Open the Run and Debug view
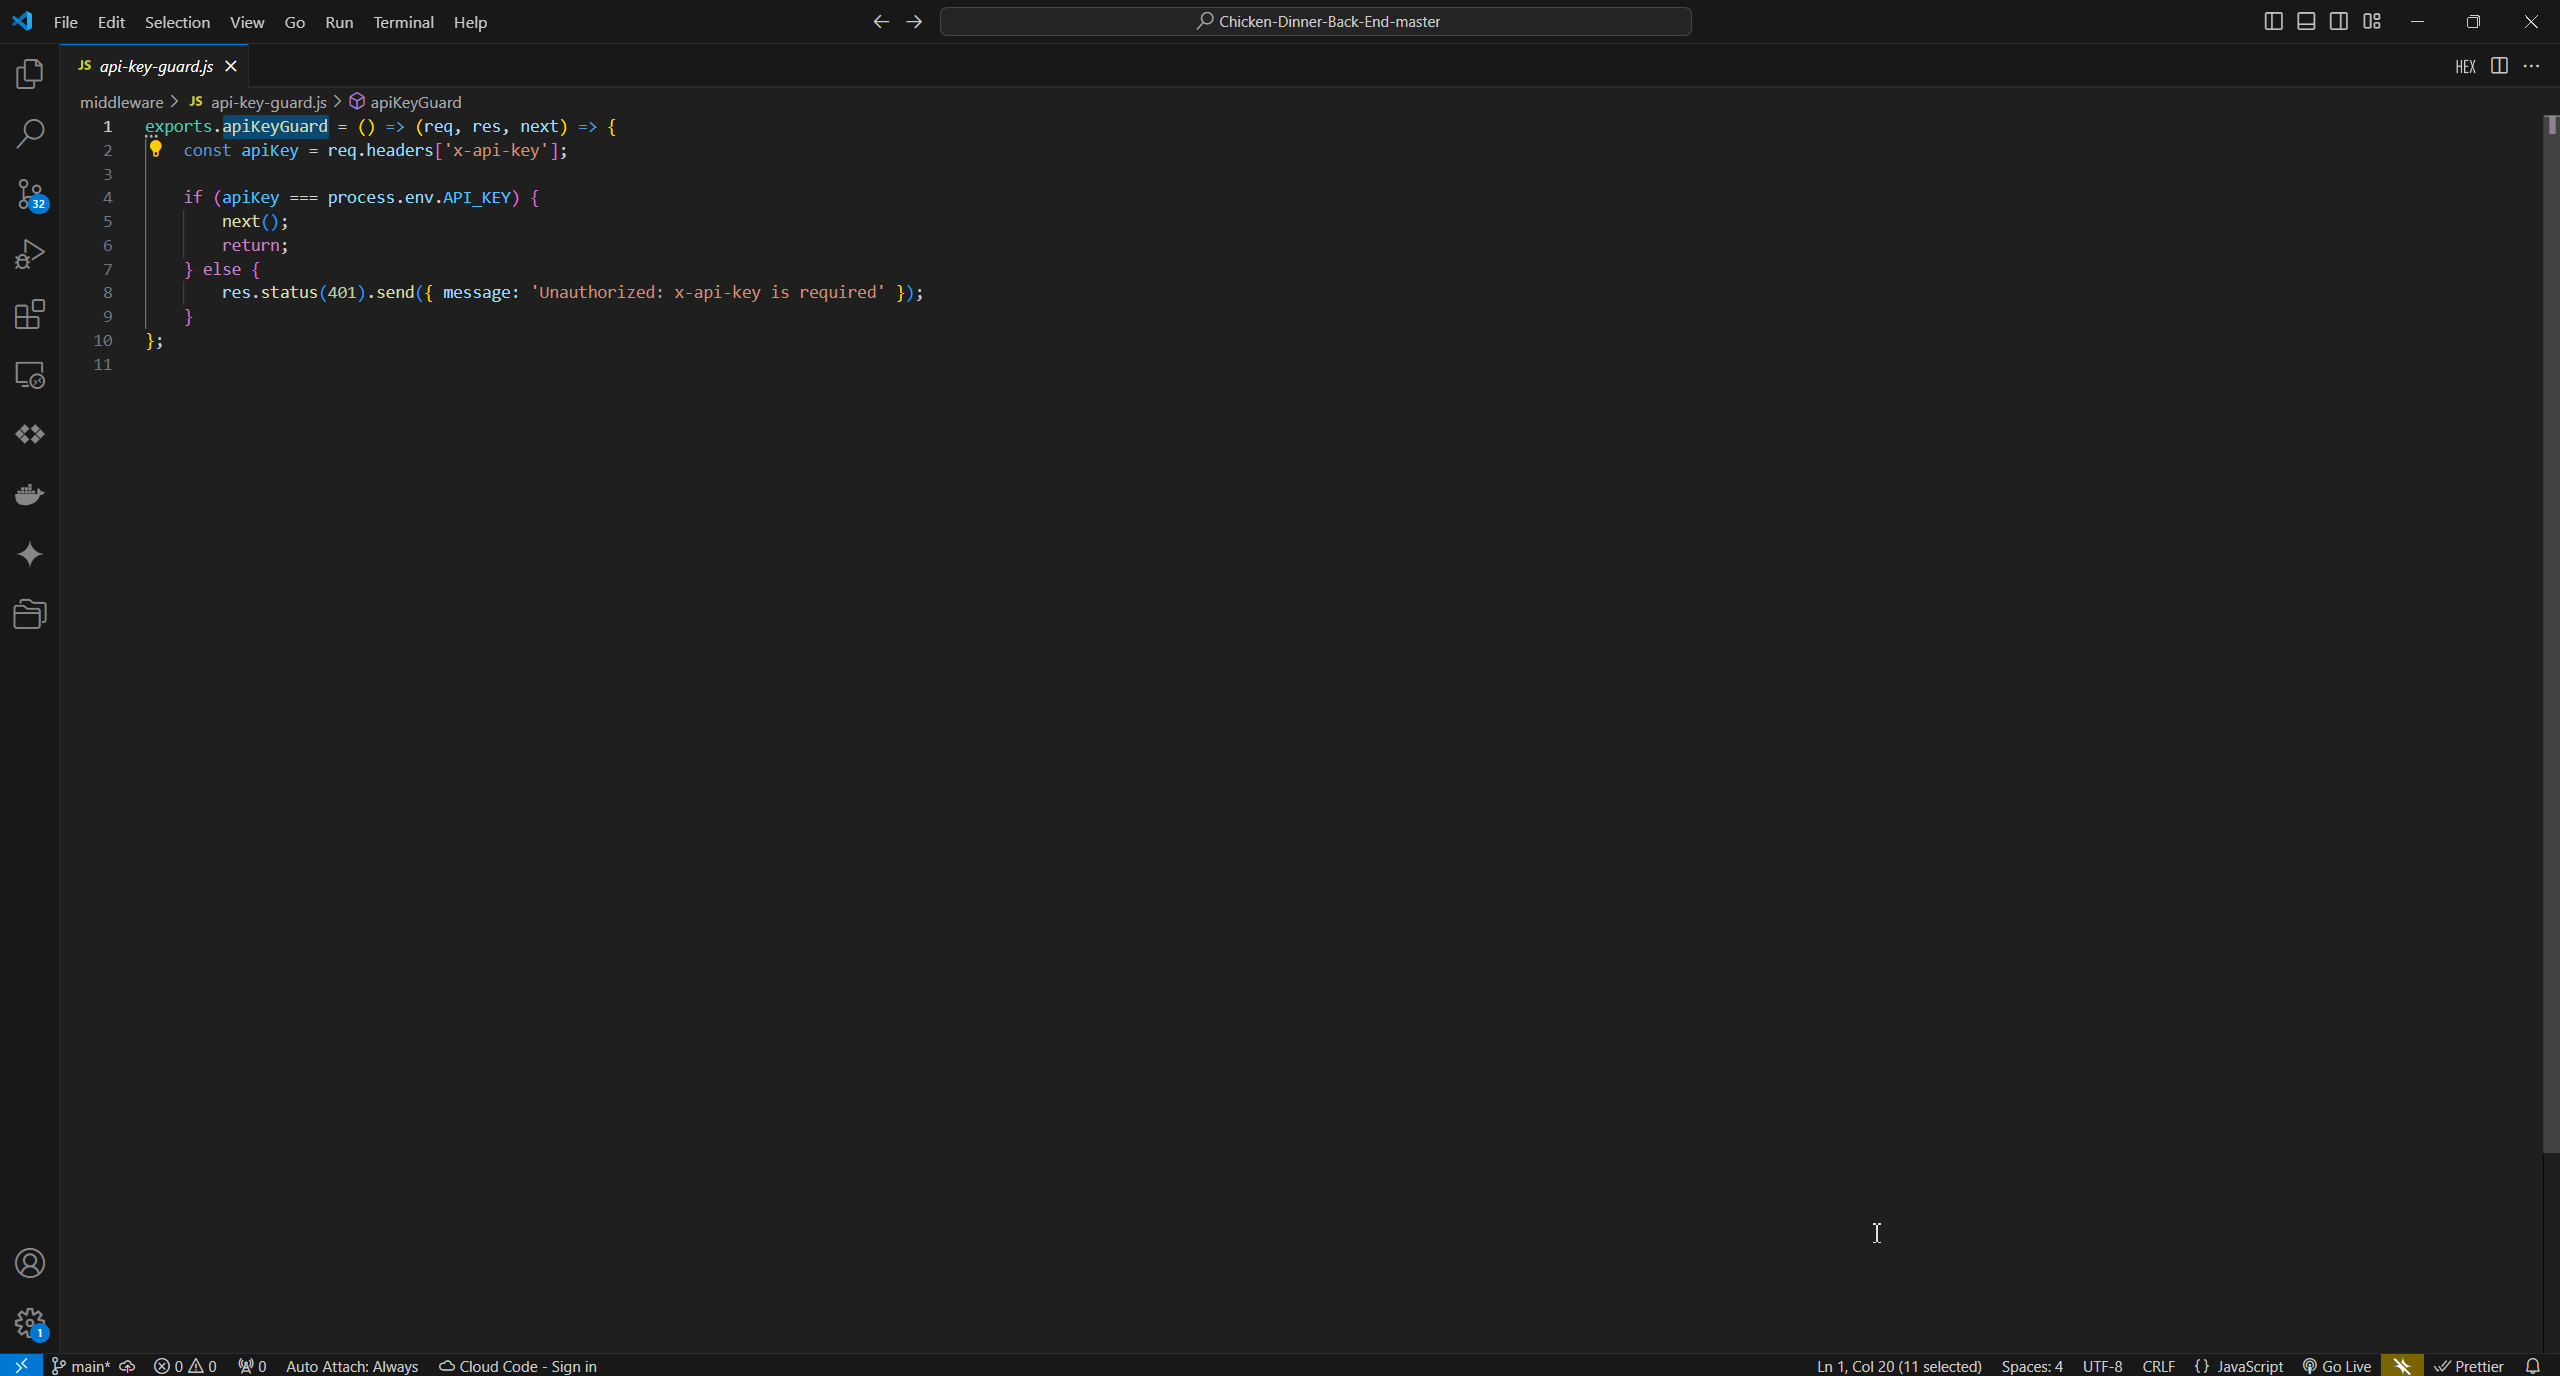 point(30,254)
